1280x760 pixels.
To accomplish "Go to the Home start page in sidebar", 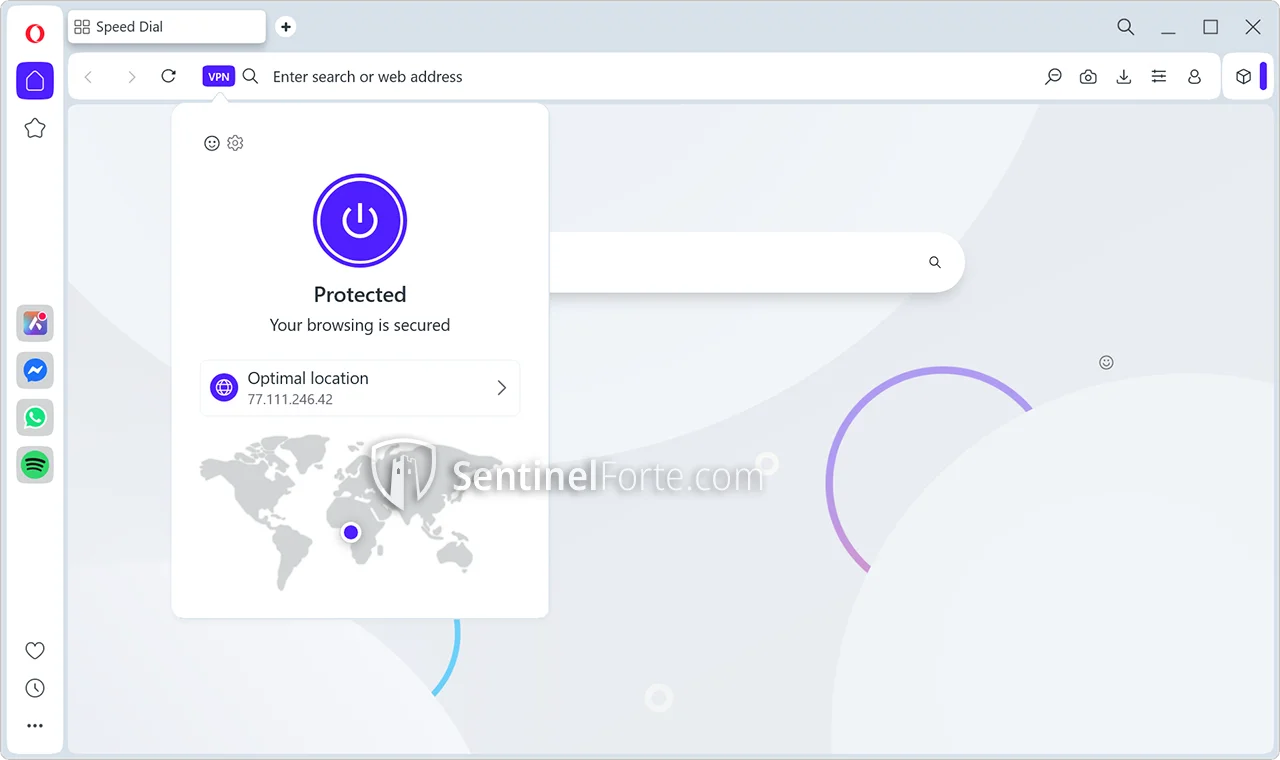I will click(x=35, y=81).
